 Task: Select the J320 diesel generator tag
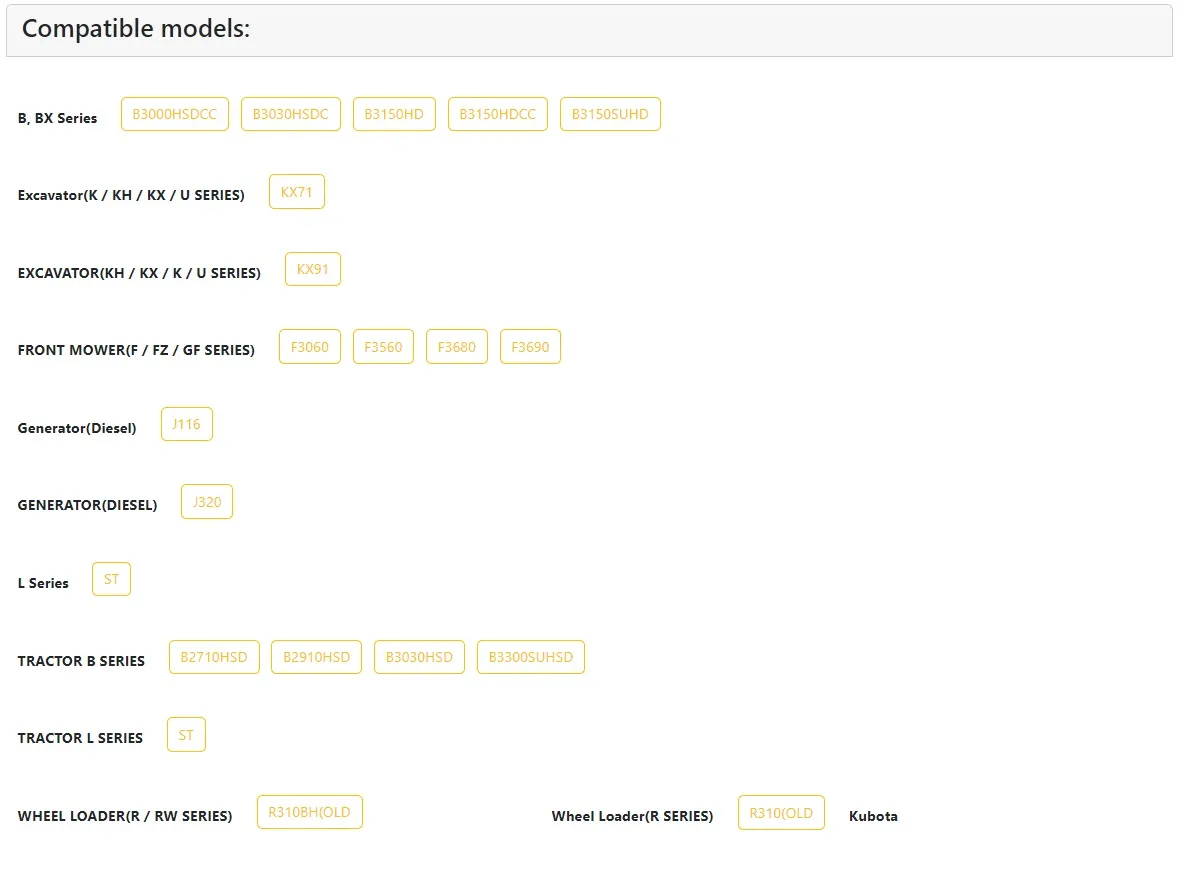(x=206, y=502)
